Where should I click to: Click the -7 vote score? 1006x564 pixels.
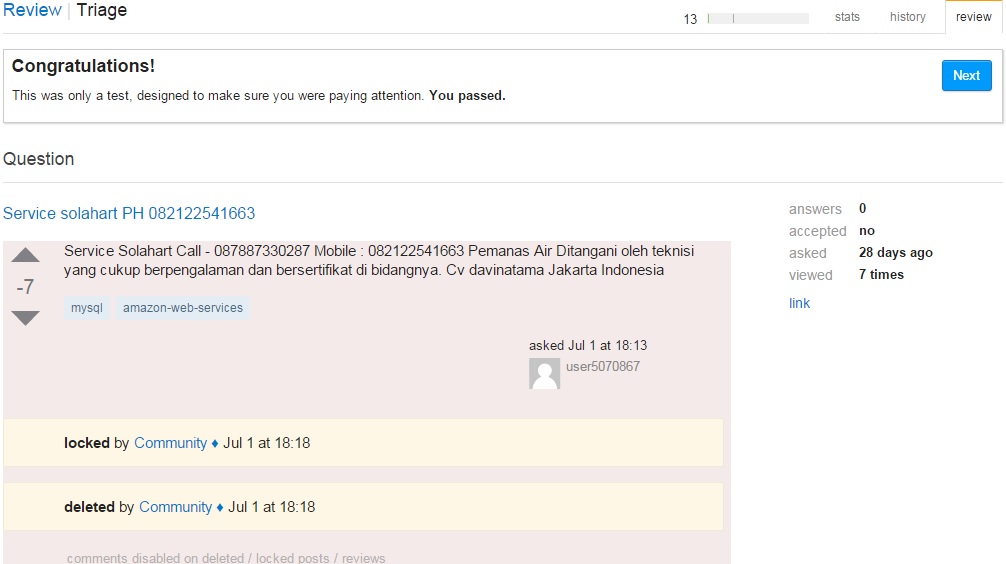25,287
